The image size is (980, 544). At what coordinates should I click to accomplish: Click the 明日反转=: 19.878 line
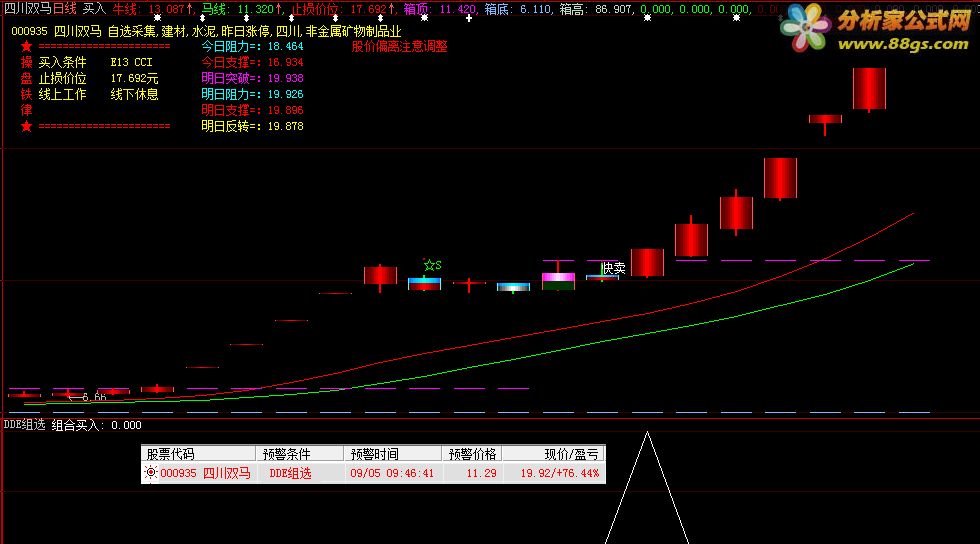pyautogui.click(x=252, y=126)
